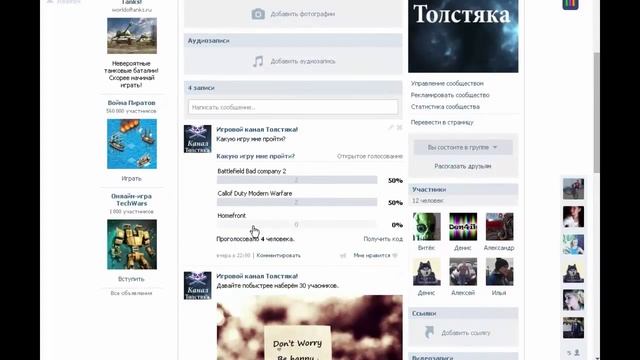Focus the Написать сообщение input field
Screen dimensions: 640x360
pyautogui.click(x=293, y=107)
